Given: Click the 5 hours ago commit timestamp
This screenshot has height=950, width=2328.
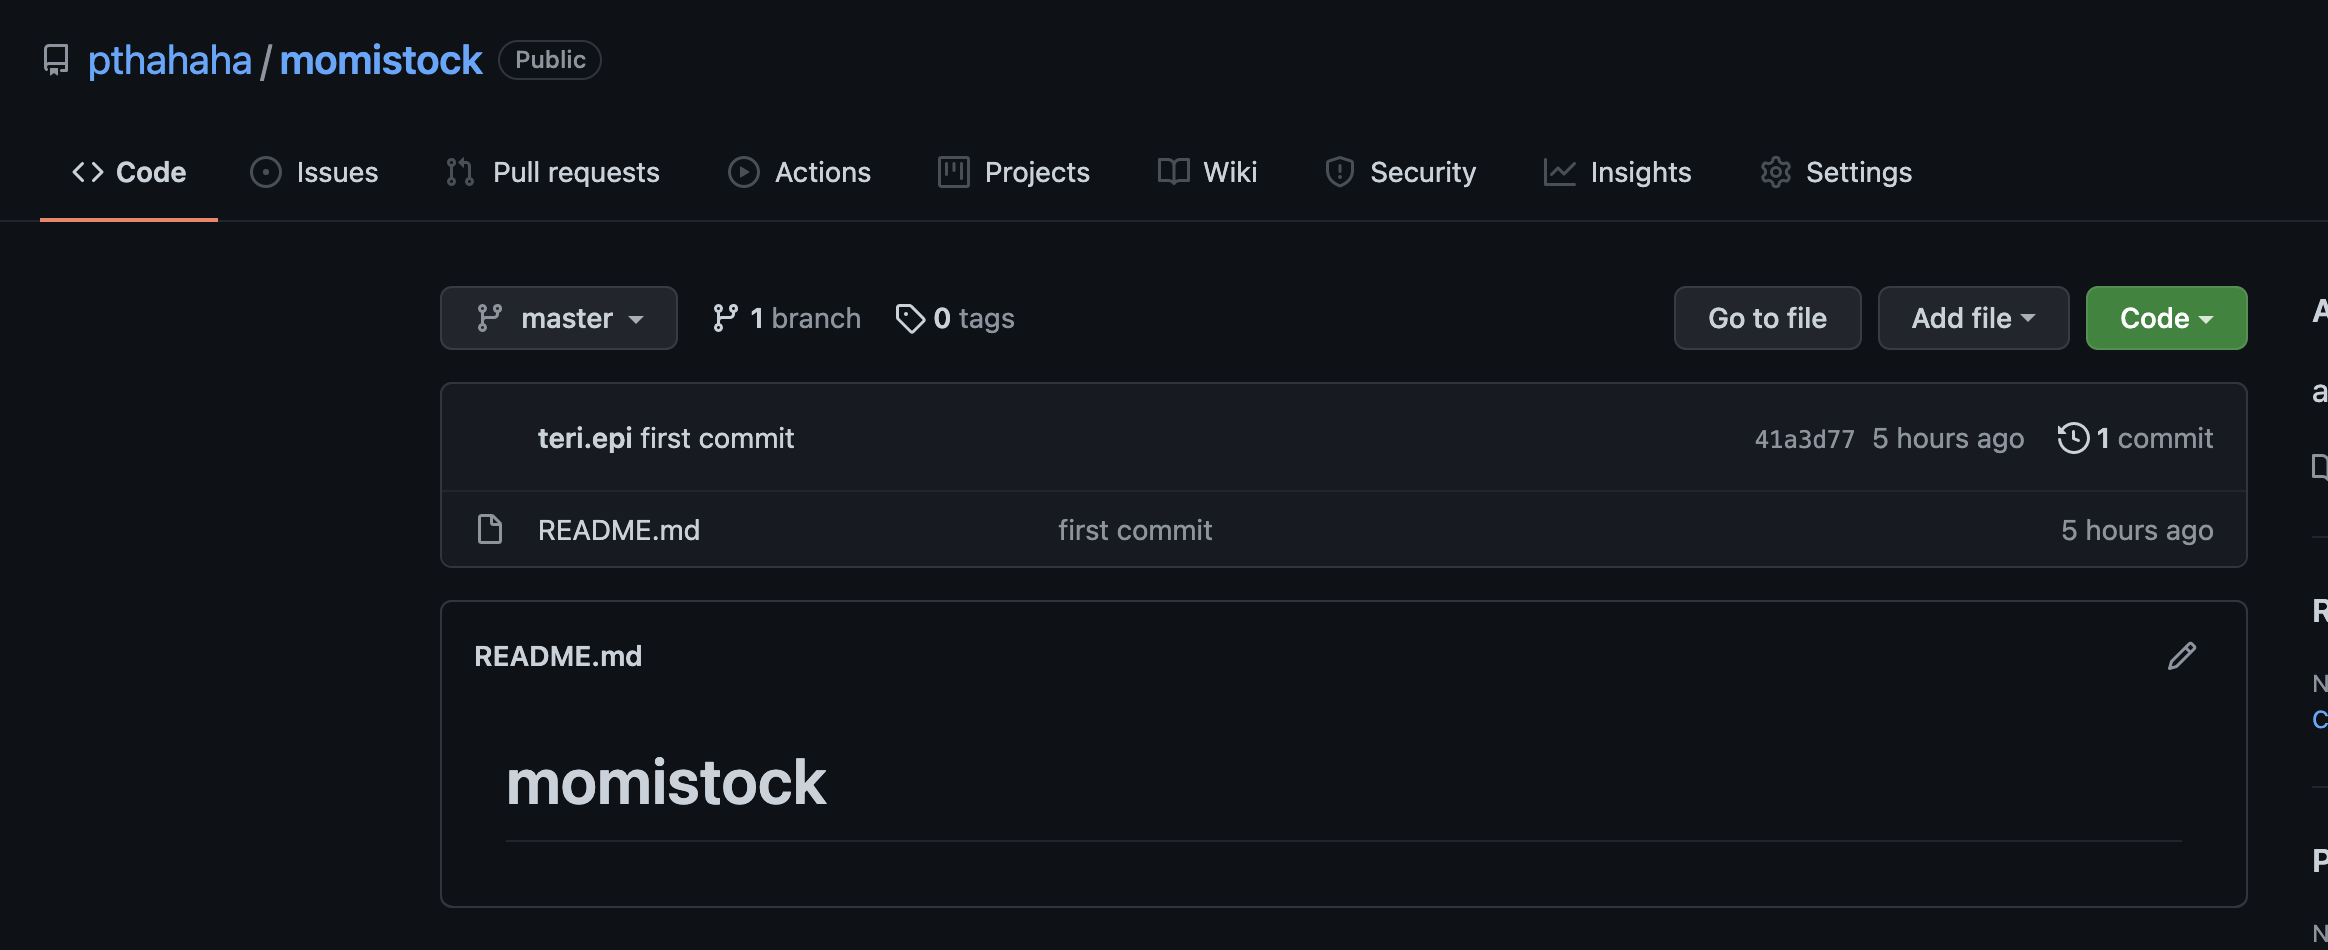Looking at the screenshot, I should click(x=1948, y=438).
